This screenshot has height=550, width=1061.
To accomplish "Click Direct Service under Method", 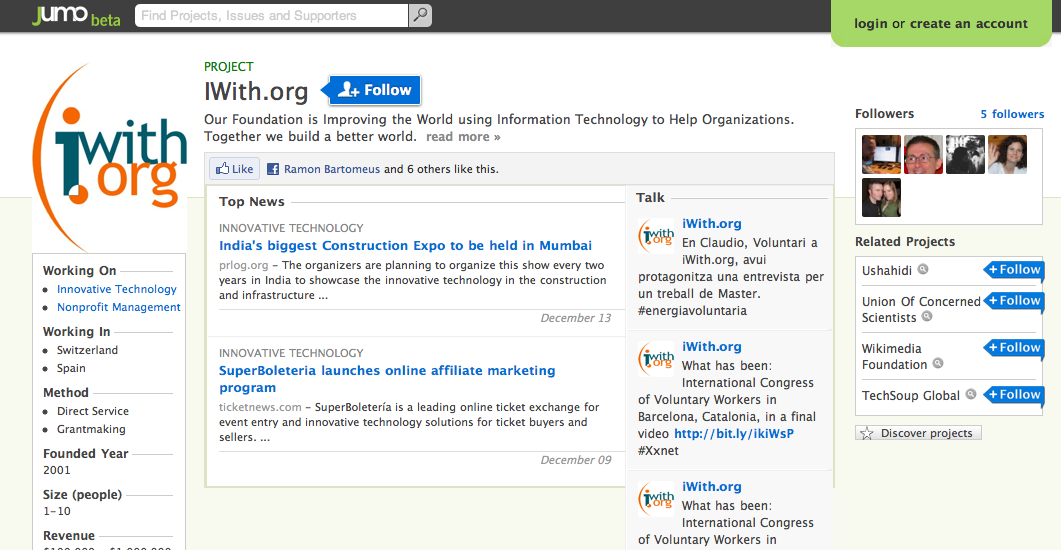I will (93, 411).
